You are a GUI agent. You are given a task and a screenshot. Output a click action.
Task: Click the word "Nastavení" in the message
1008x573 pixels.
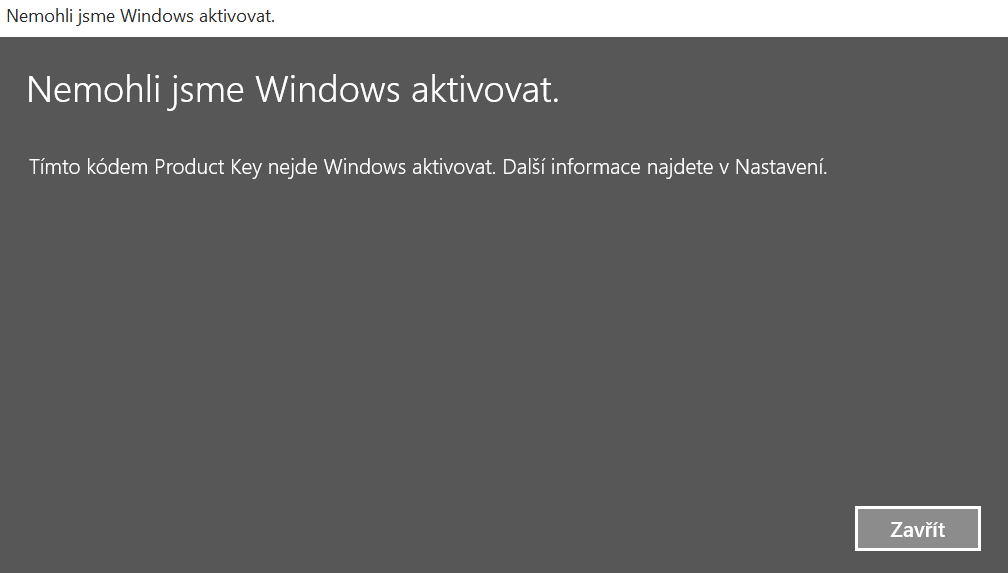point(780,167)
